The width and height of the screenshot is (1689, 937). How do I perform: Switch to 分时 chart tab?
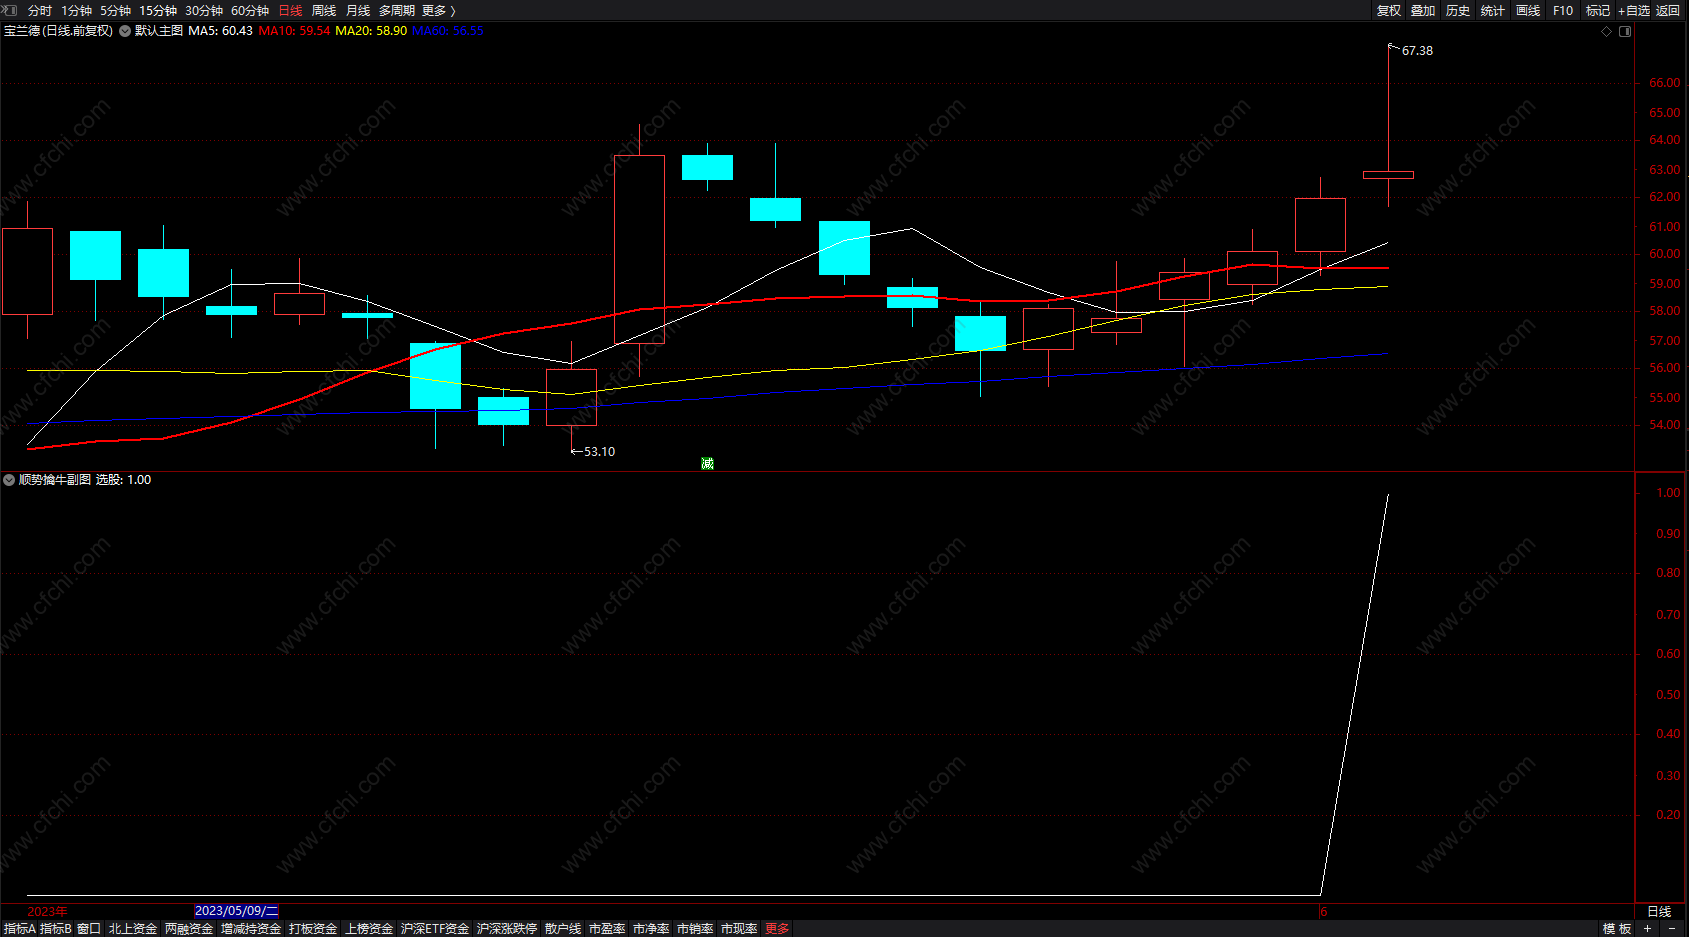click(40, 10)
